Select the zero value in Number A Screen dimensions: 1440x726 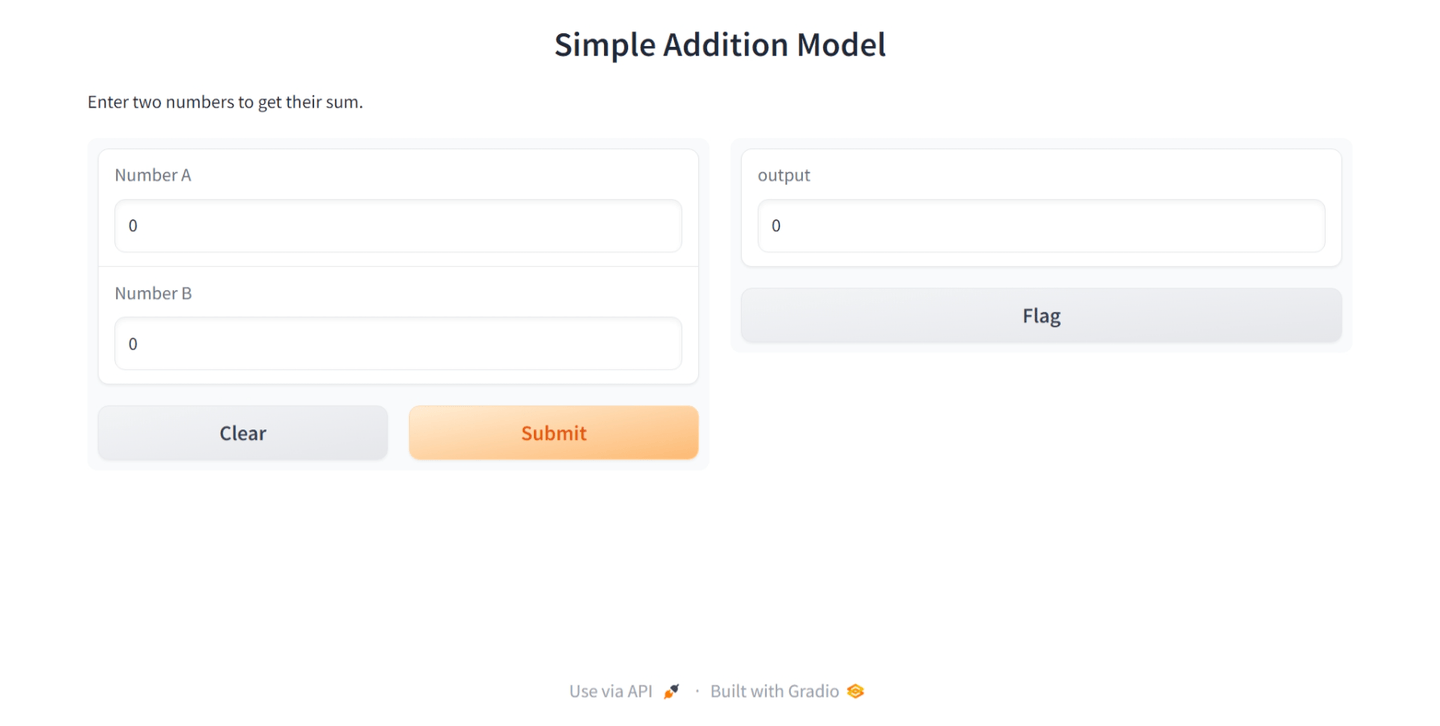click(x=133, y=226)
